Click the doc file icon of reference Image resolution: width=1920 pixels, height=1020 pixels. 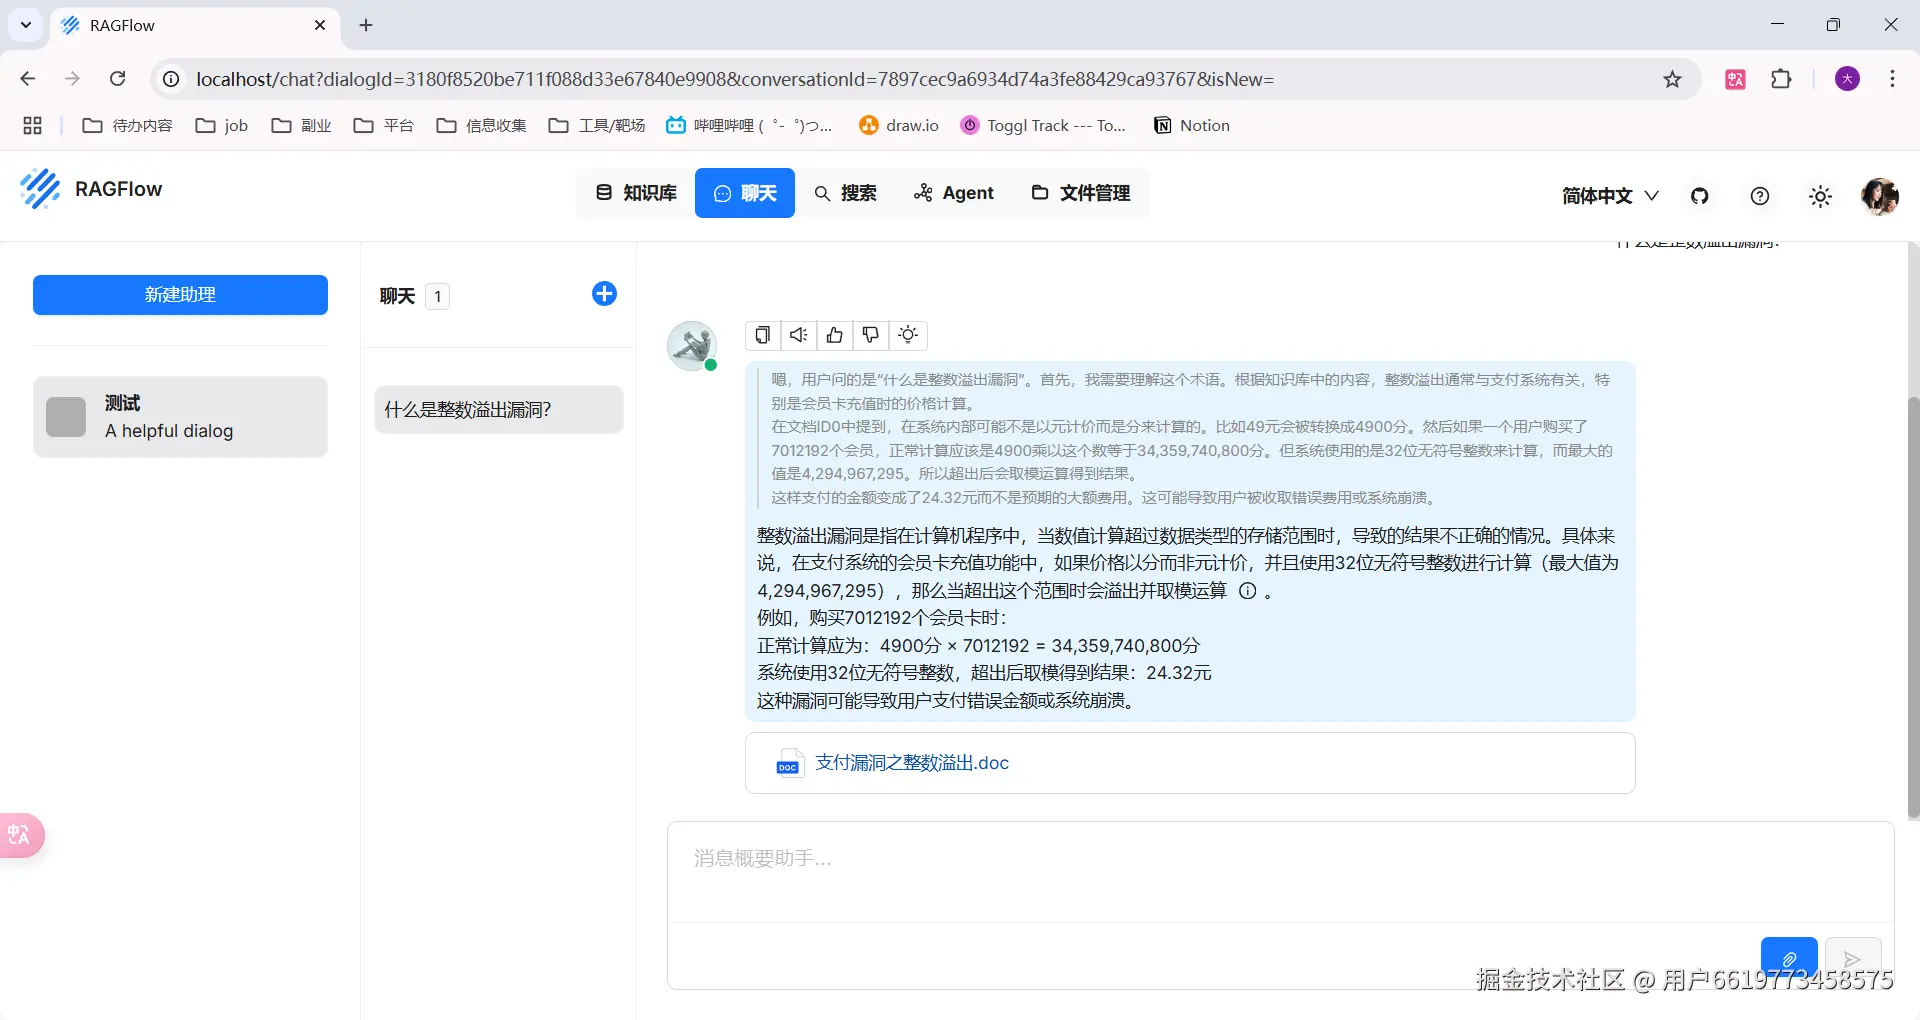click(789, 763)
